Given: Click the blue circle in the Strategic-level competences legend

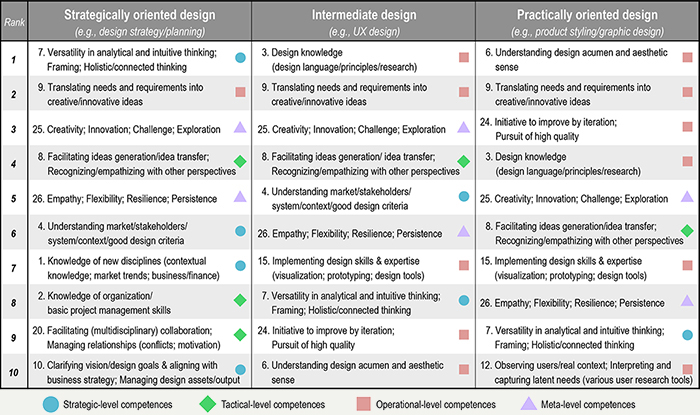Looking at the screenshot, I should tap(50, 404).
